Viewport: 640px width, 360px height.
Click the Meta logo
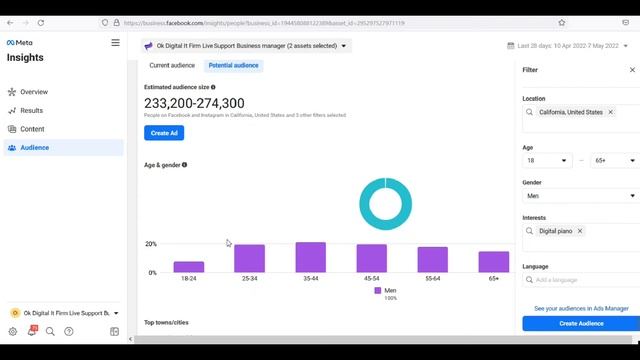tap(20, 42)
